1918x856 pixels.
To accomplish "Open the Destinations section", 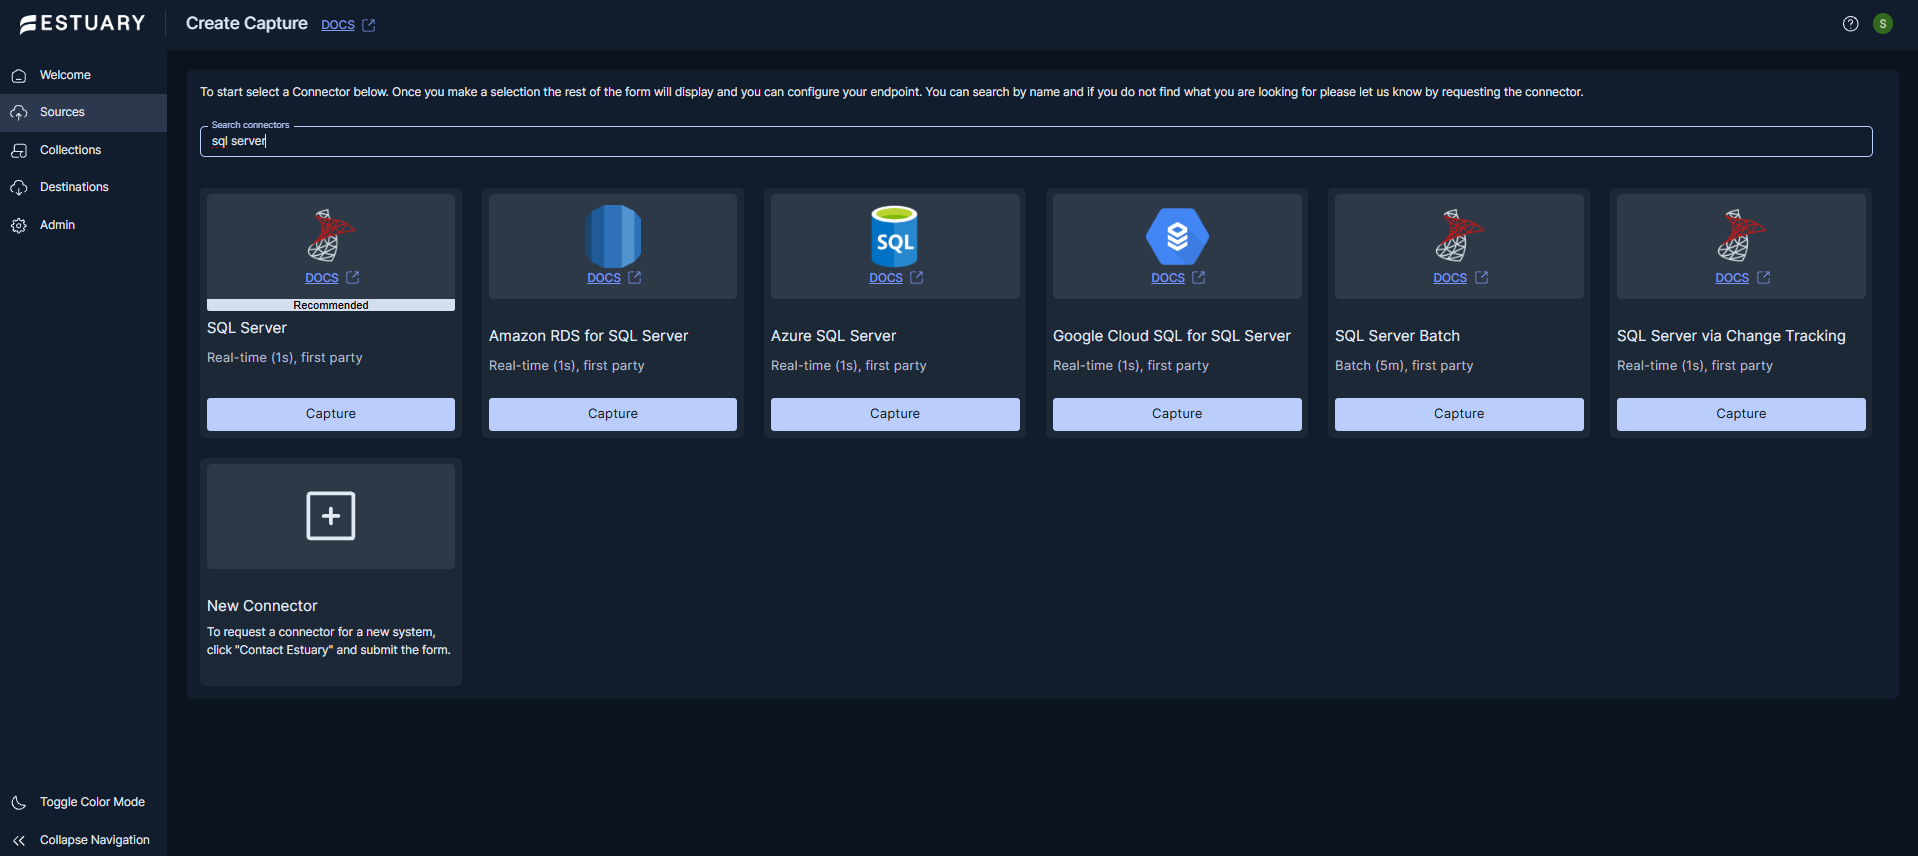I will click(x=83, y=188).
